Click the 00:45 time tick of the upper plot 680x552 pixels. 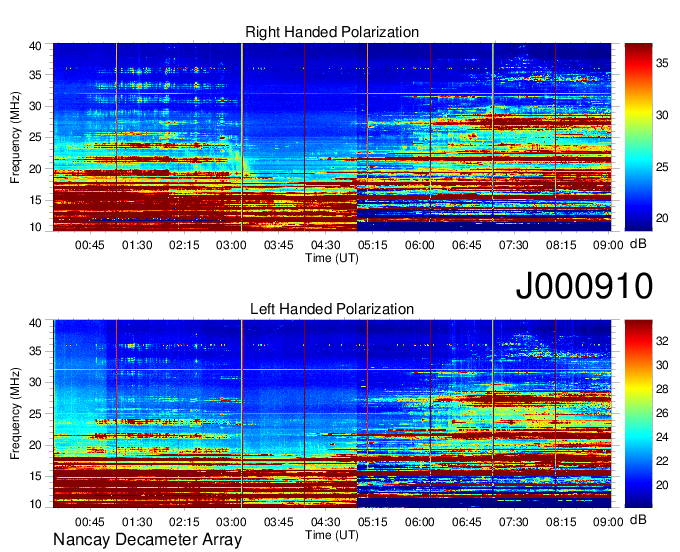click(90, 245)
